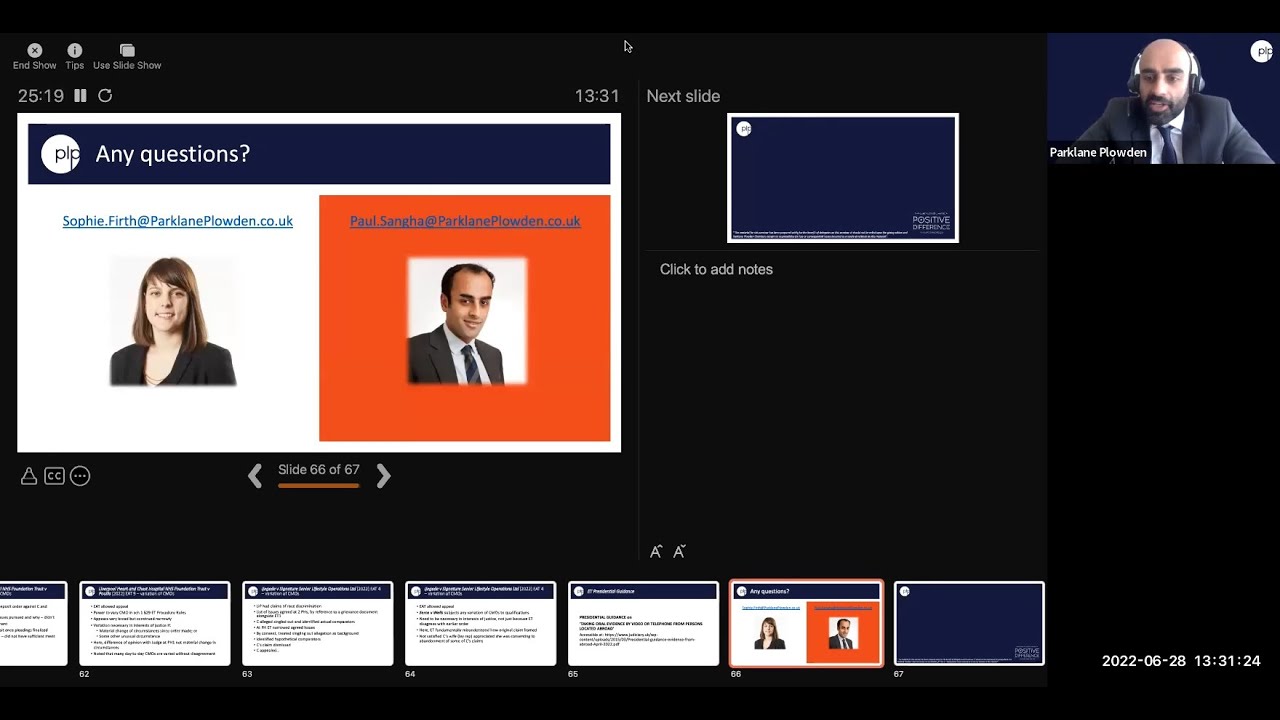Open the Tips icon
Image resolution: width=1280 pixels, height=720 pixels.
74,50
